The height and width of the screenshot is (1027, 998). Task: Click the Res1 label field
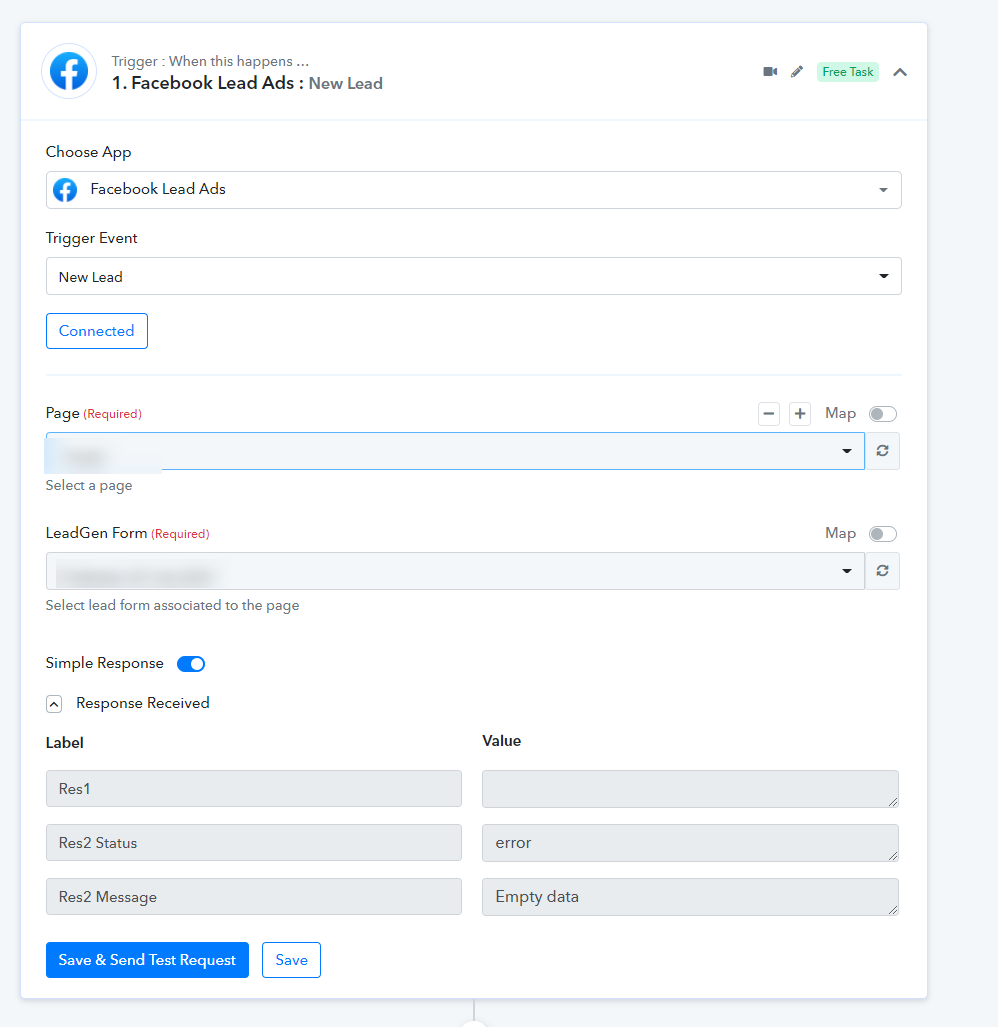click(x=253, y=789)
